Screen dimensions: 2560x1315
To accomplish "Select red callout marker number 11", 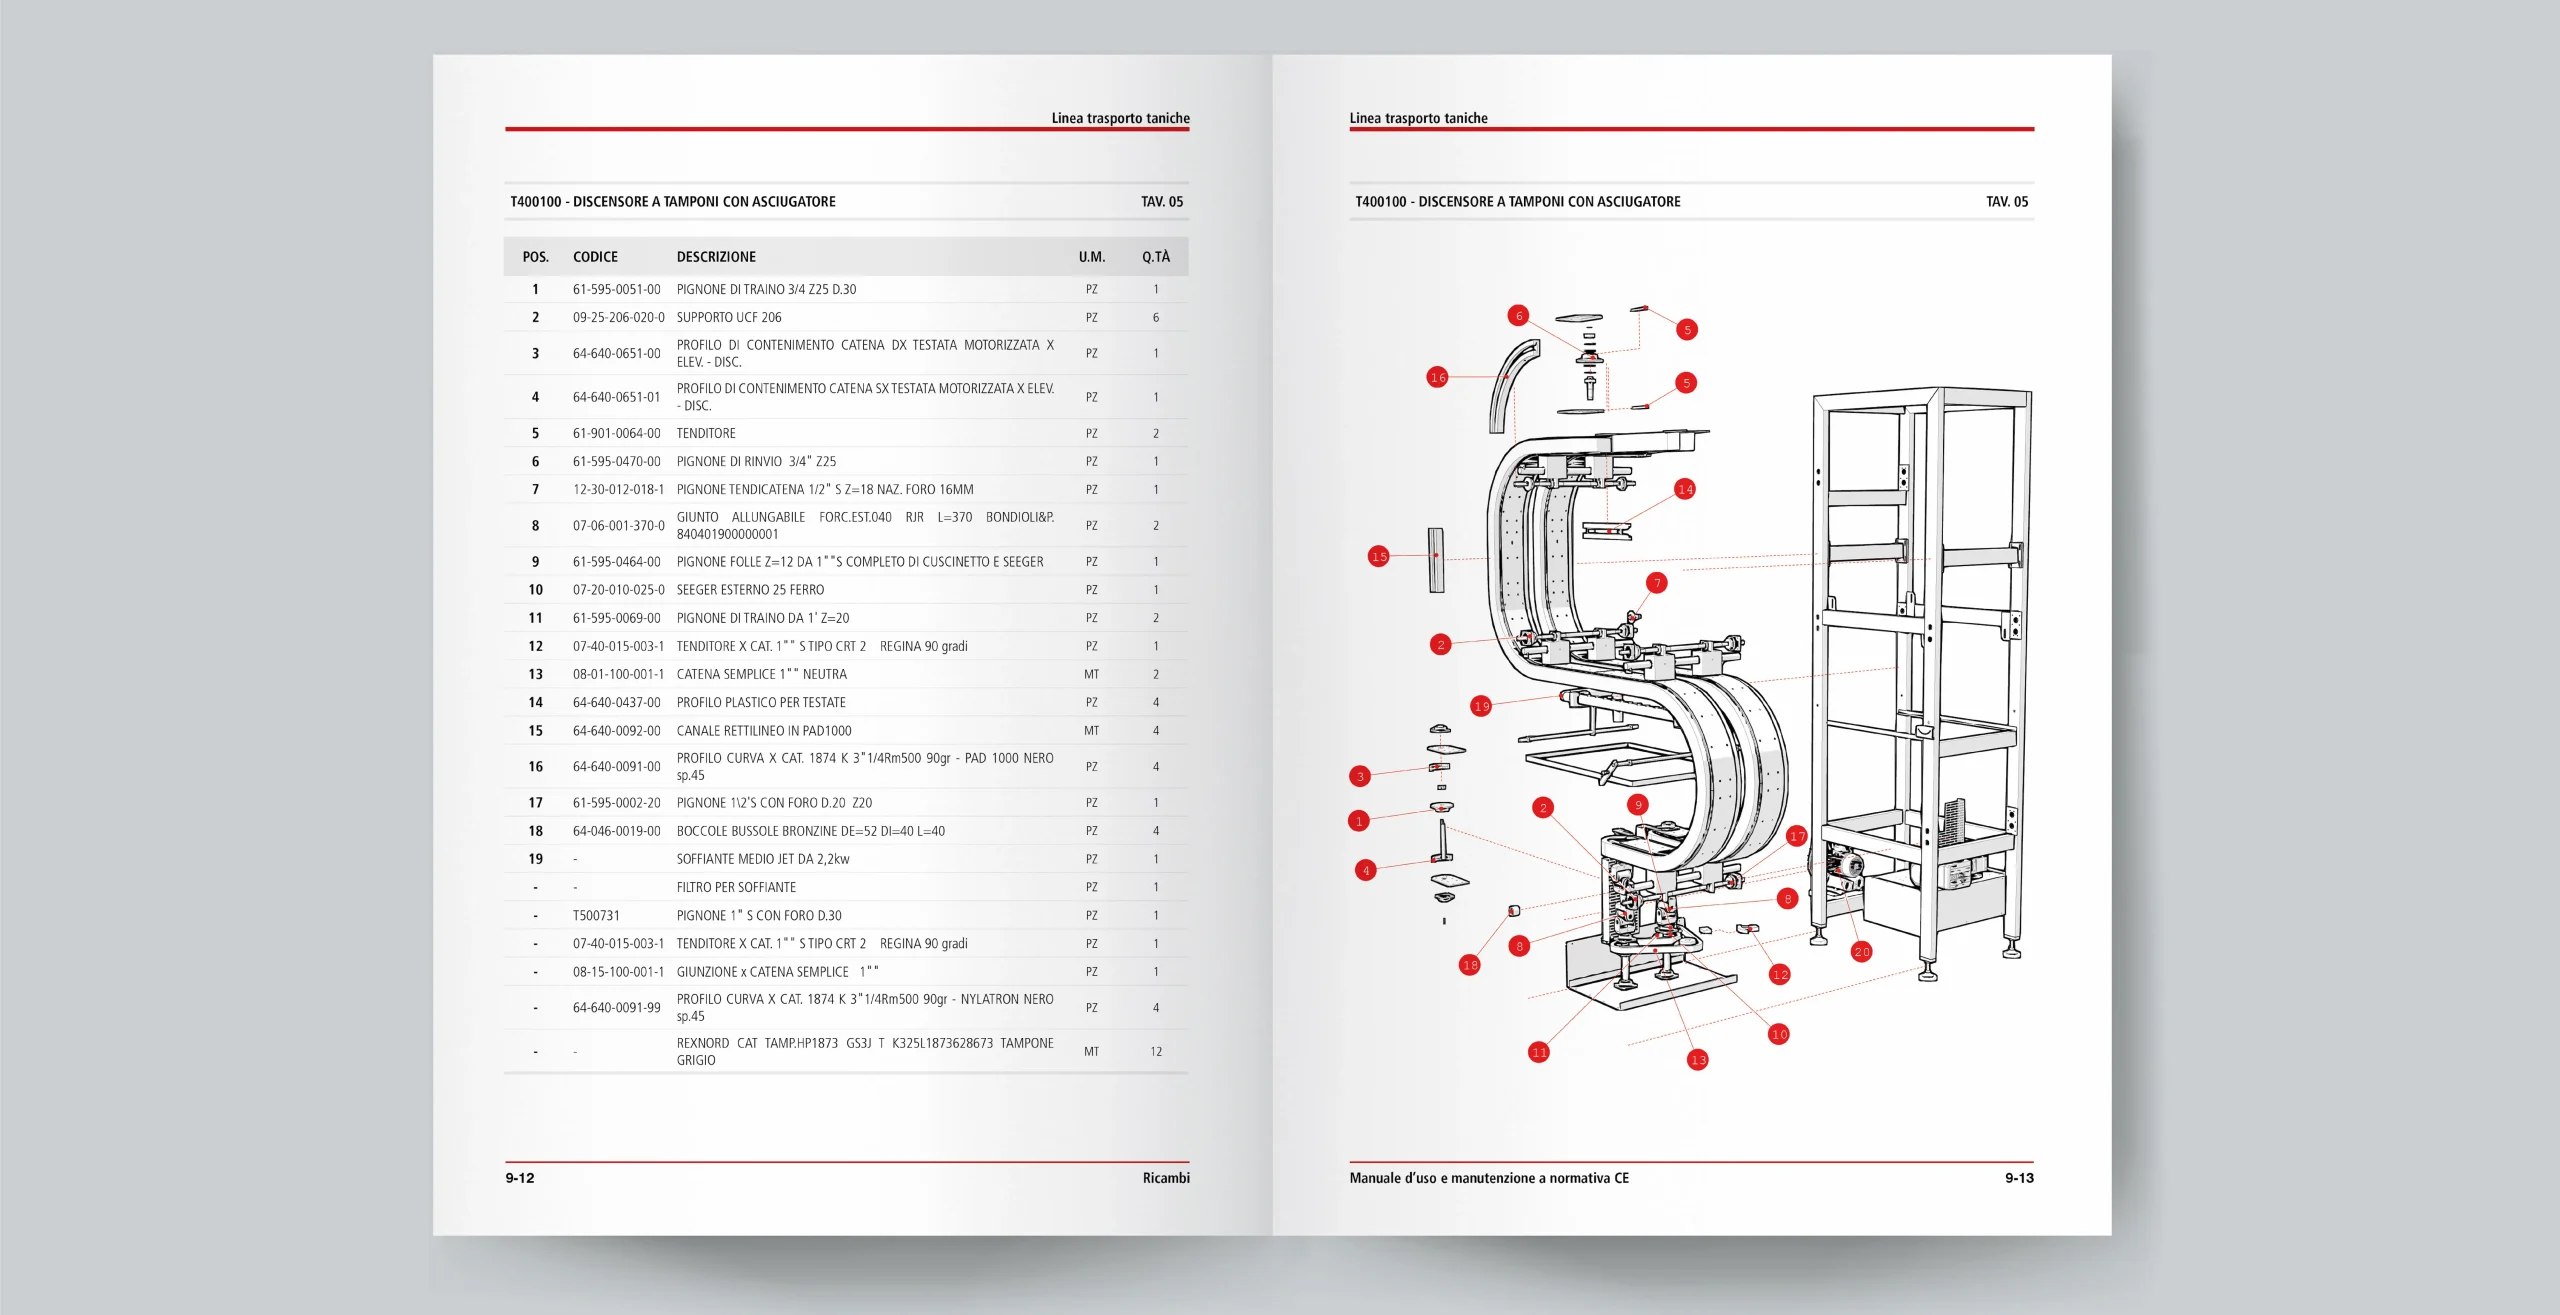I will [x=1539, y=1052].
